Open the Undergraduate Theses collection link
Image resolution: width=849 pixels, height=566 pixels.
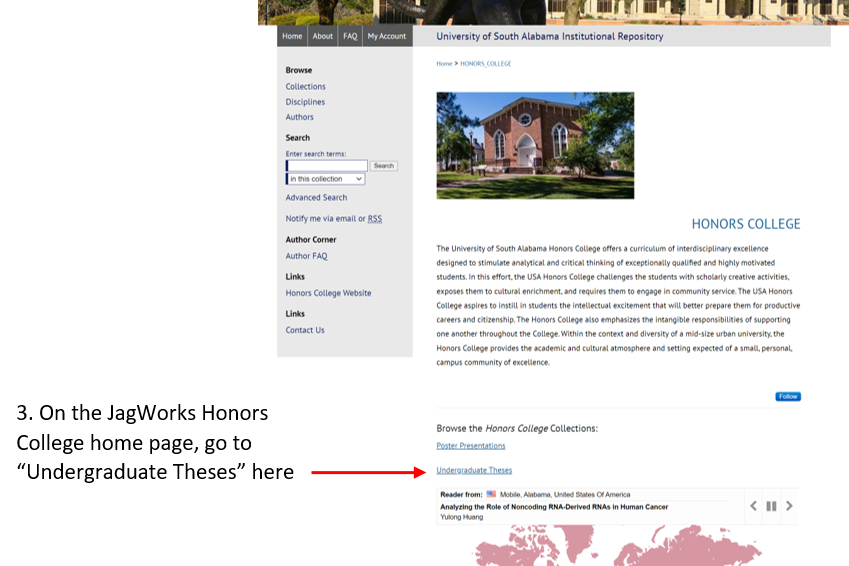(474, 470)
